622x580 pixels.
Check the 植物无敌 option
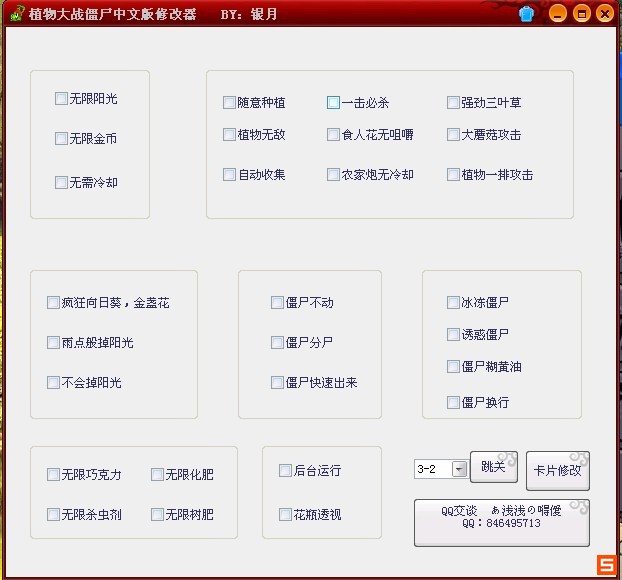coord(229,135)
